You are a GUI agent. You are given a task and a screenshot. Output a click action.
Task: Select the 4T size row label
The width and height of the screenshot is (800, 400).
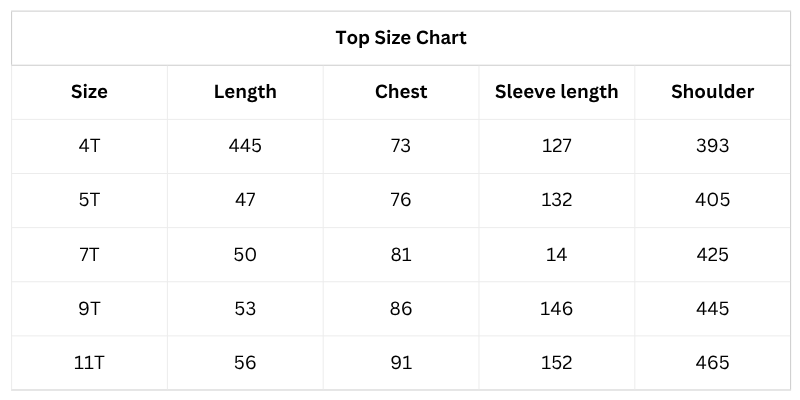89,146
